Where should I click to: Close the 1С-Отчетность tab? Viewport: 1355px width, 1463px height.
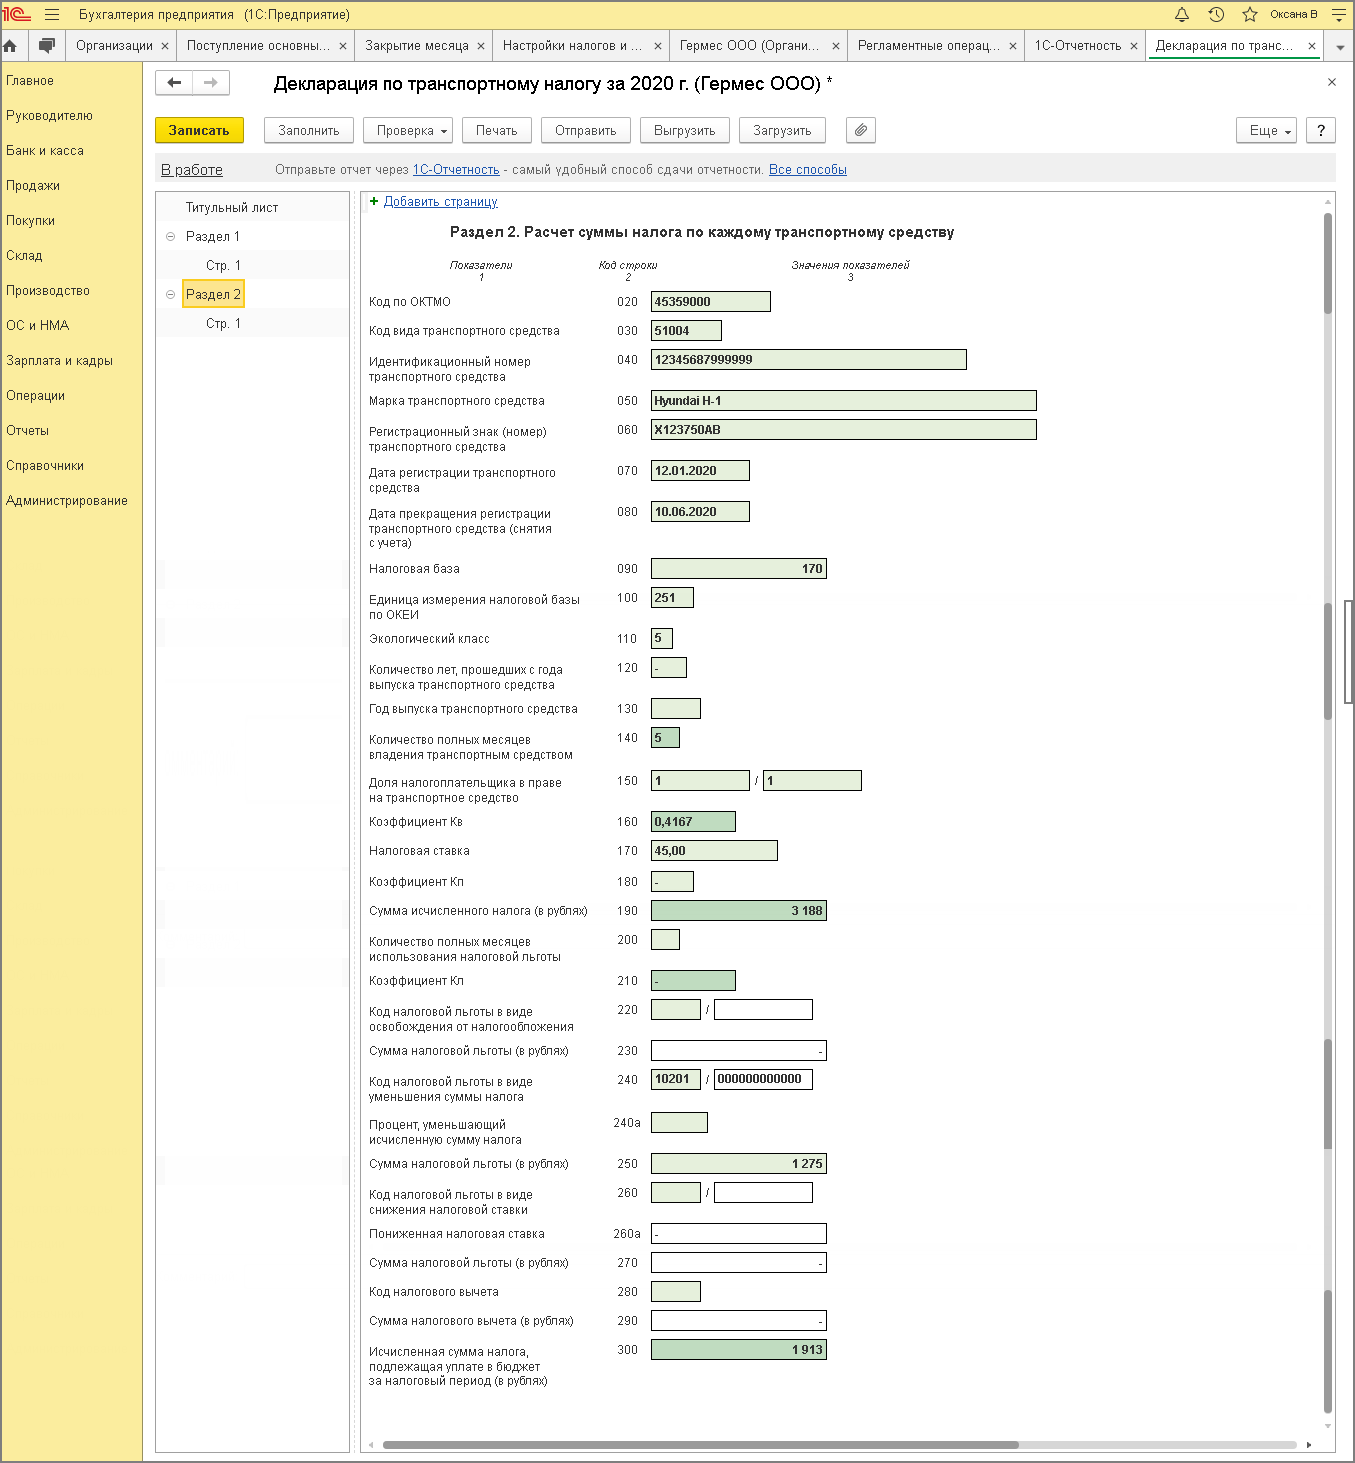pyautogui.click(x=1134, y=46)
